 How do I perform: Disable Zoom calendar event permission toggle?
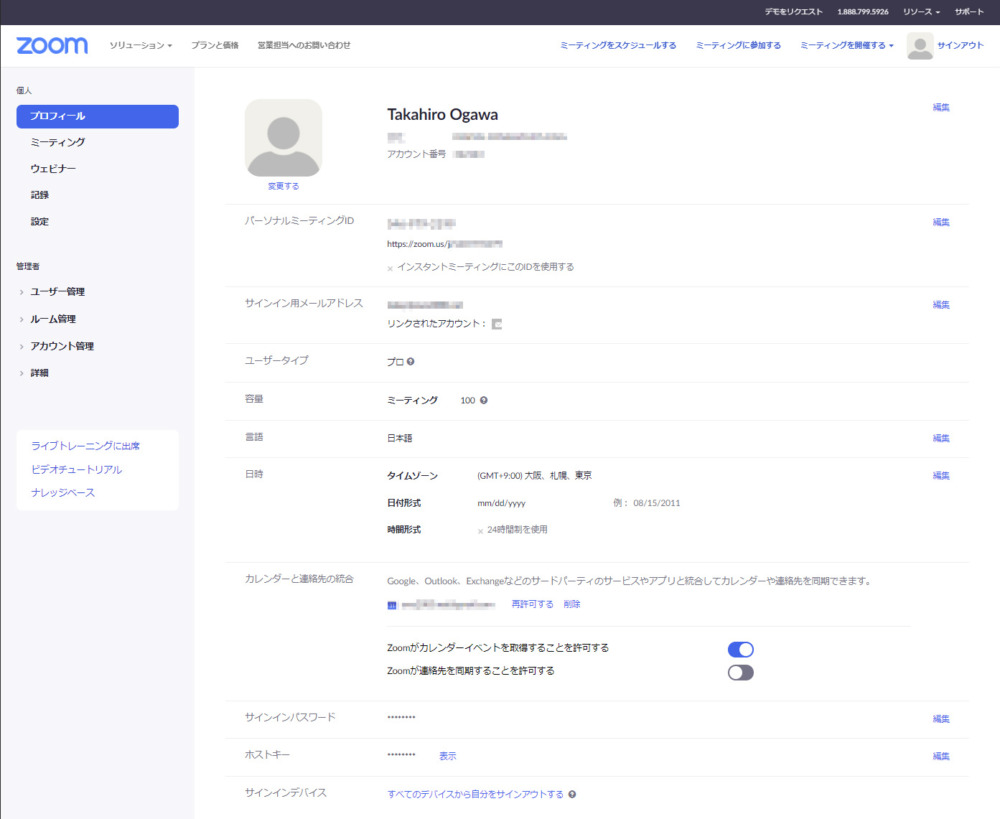740,649
